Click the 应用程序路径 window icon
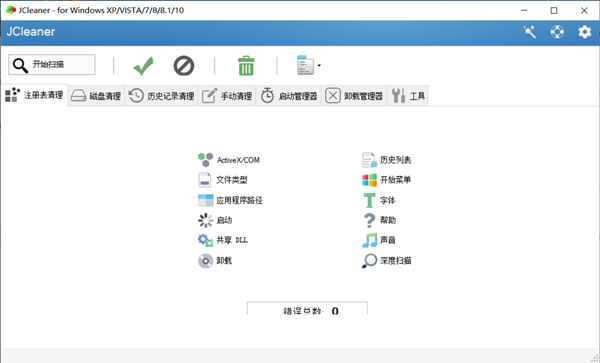The height and width of the screenshot is (363, 600). click(205, 200)
